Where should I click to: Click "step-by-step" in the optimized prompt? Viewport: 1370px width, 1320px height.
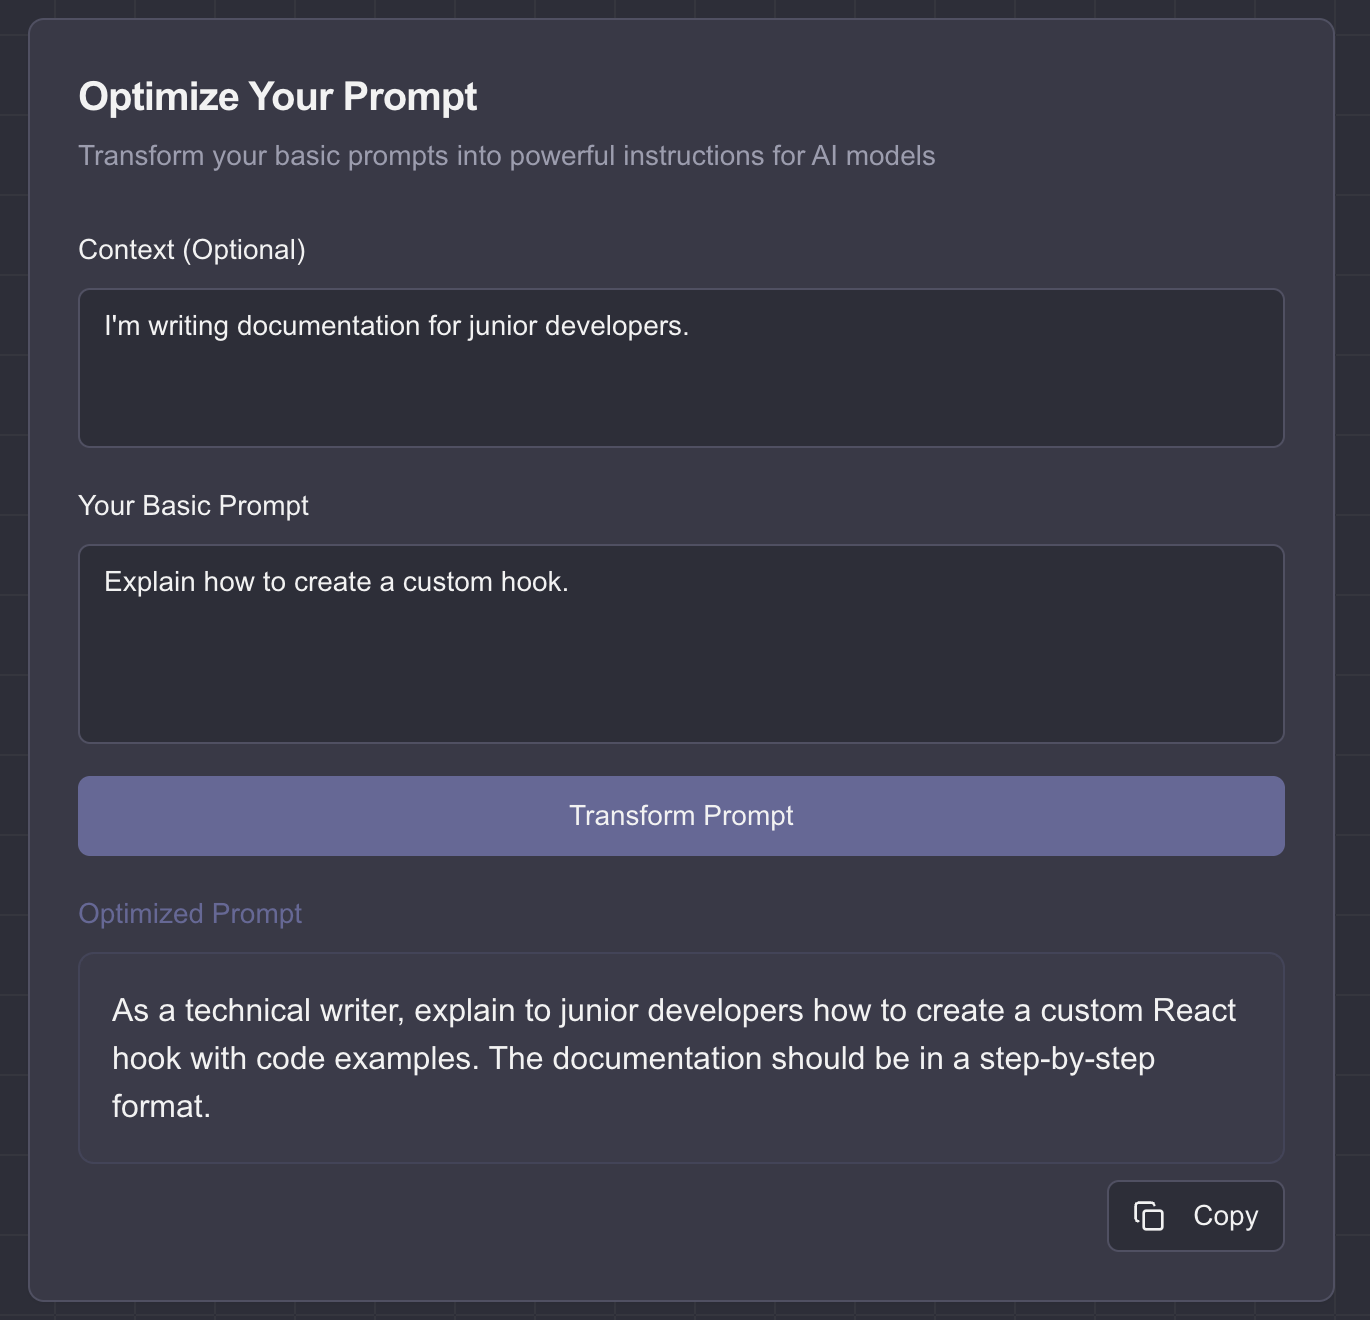tap(1067, 1059)
